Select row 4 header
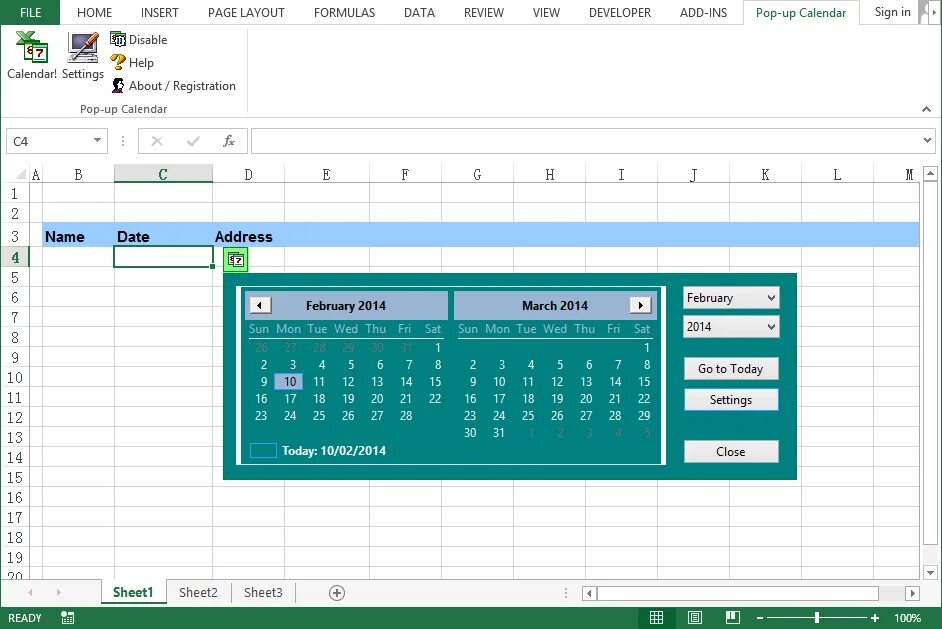The image size is (942, 629). tap(15, 257)
